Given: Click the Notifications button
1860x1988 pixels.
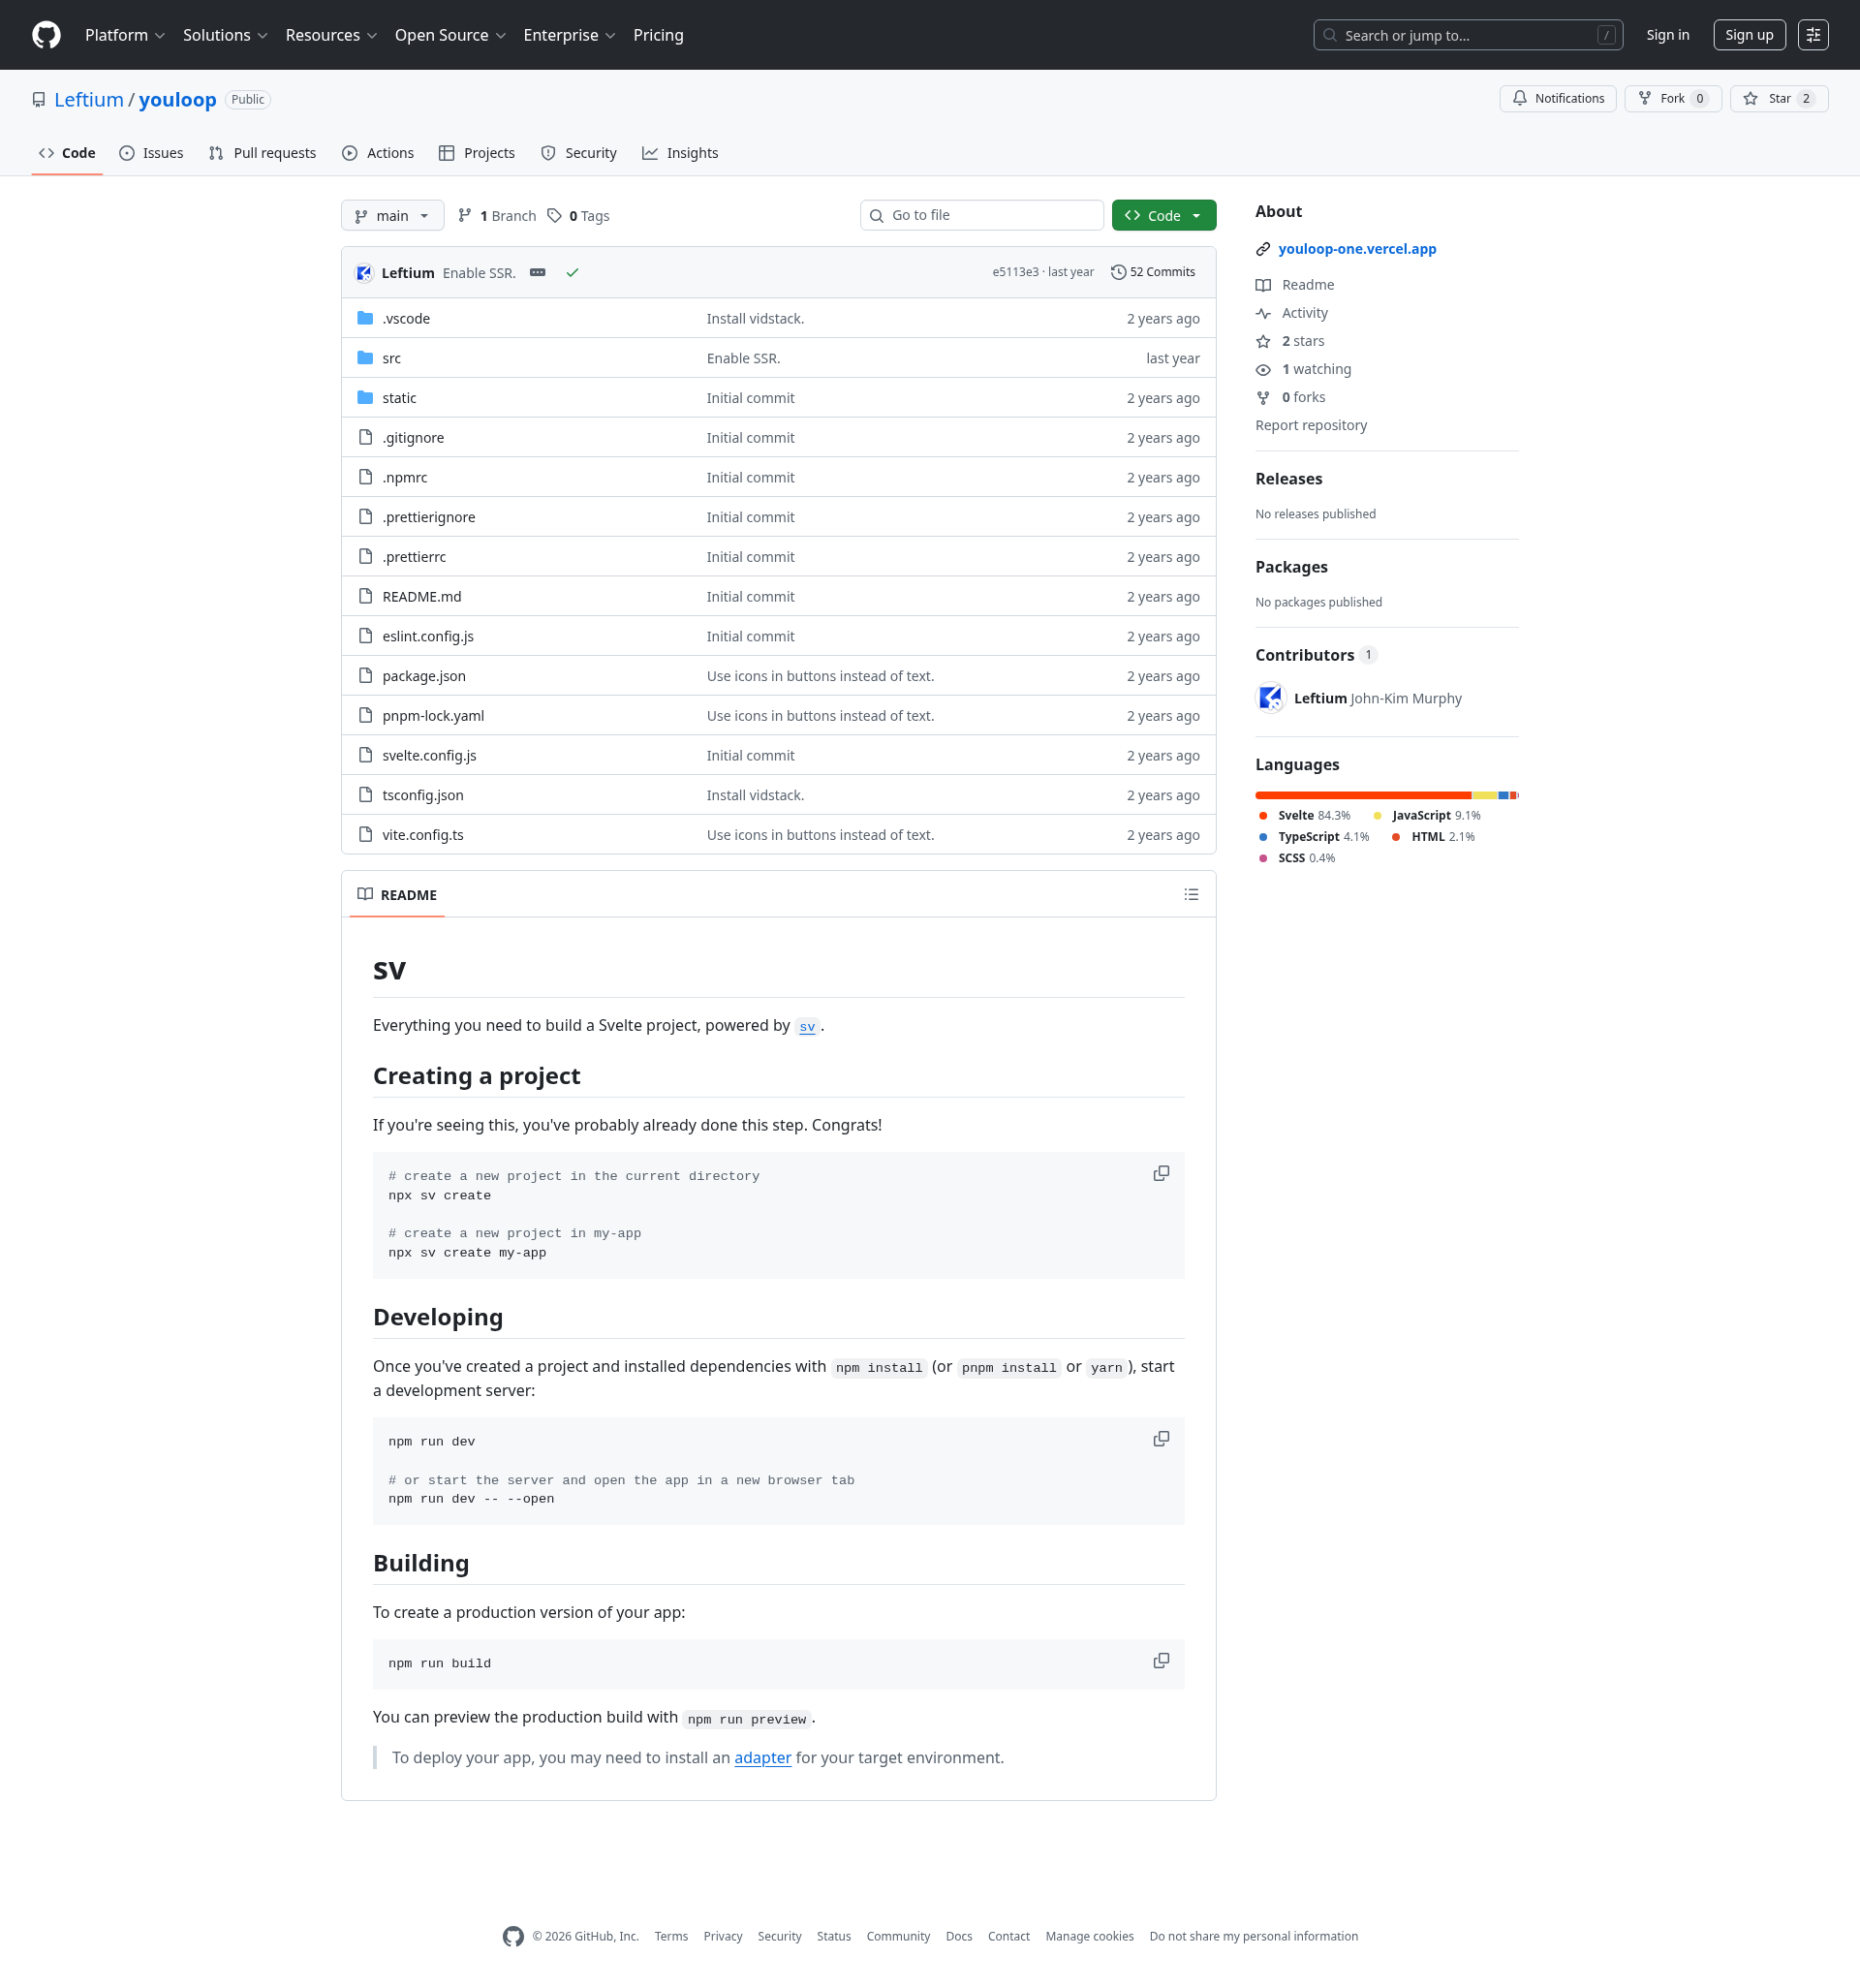Looking at the screenshot, I should 1558,99.
